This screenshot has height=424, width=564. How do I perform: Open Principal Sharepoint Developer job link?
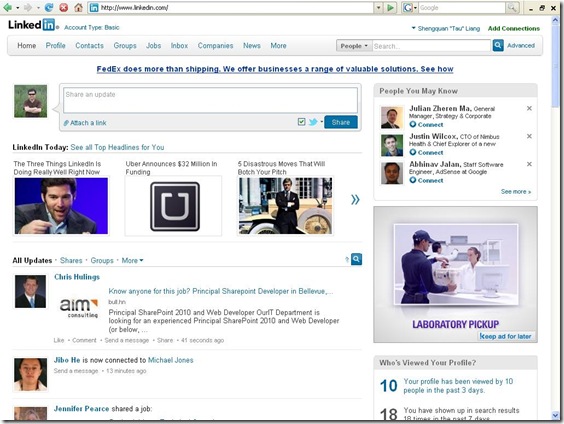pos(221,291)
